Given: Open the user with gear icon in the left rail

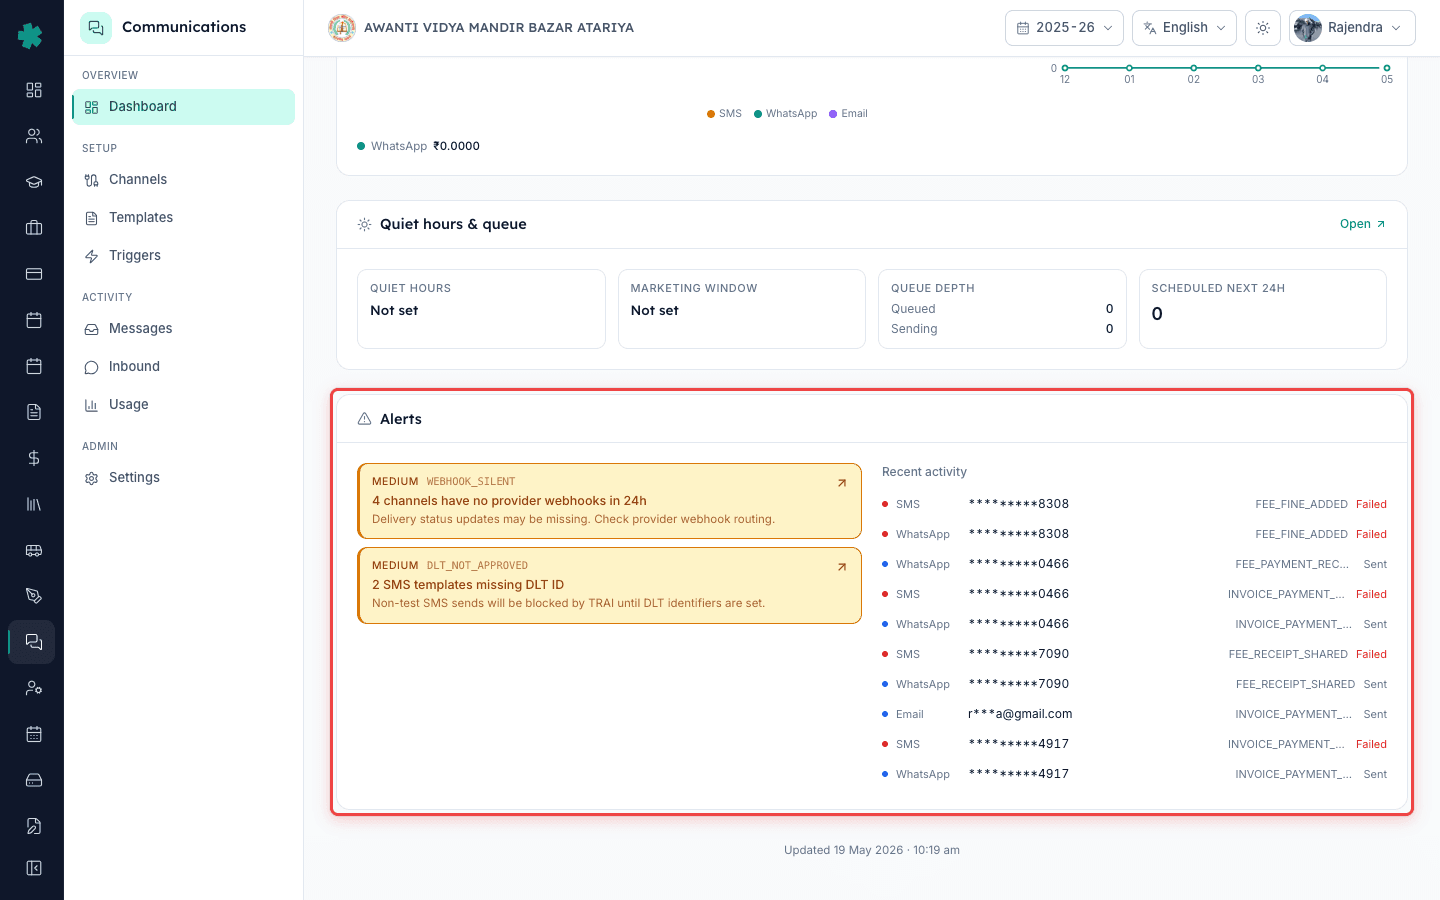Looking at the screenshot, I should click(34, 688).
